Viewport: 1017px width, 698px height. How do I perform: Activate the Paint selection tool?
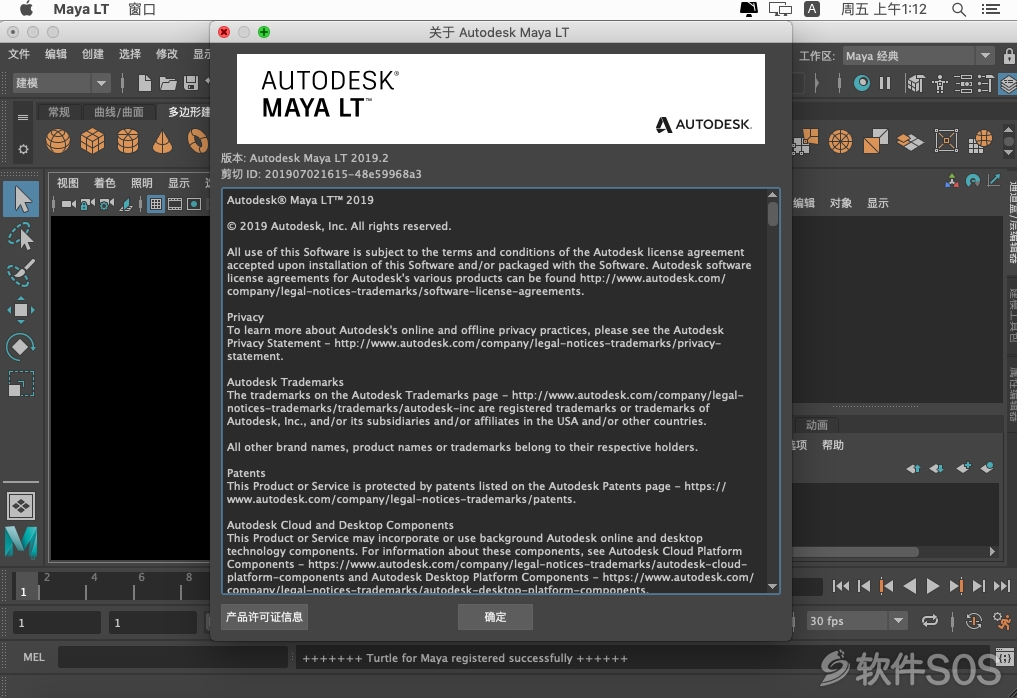coord(21,273)
